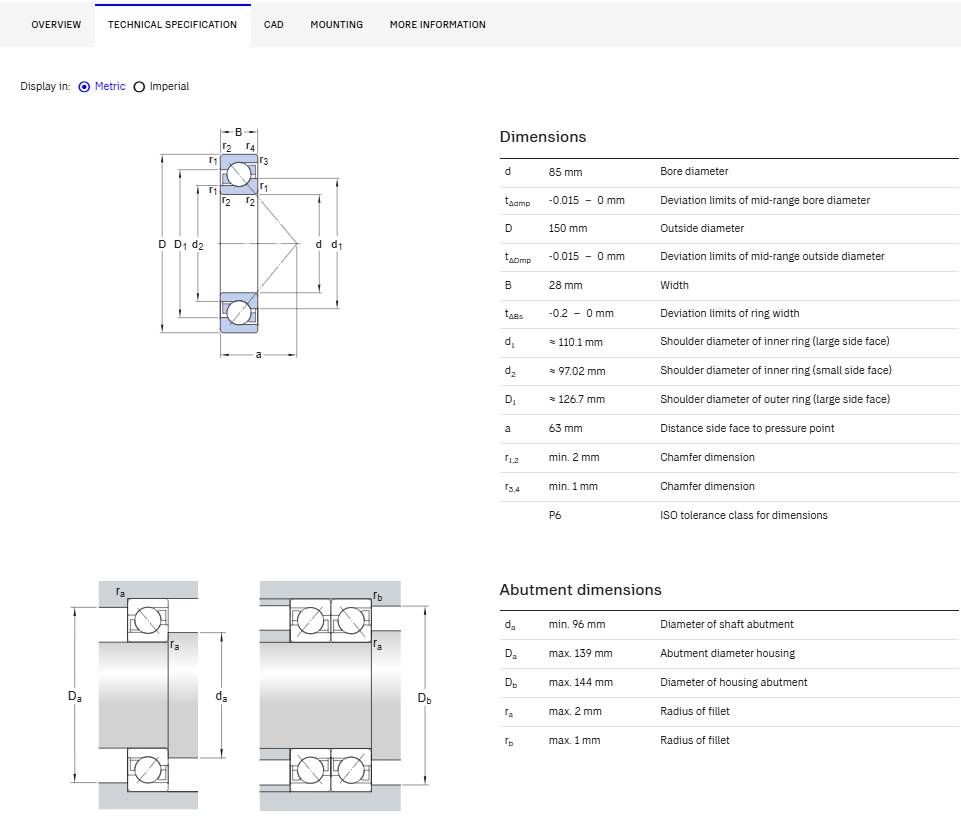Select the Metric display radio button
Screen dimensions: 961x816
(85, 87)
